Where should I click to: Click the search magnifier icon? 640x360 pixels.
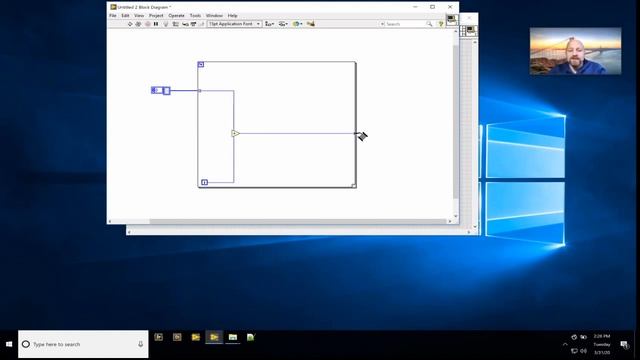click(429, 24)
